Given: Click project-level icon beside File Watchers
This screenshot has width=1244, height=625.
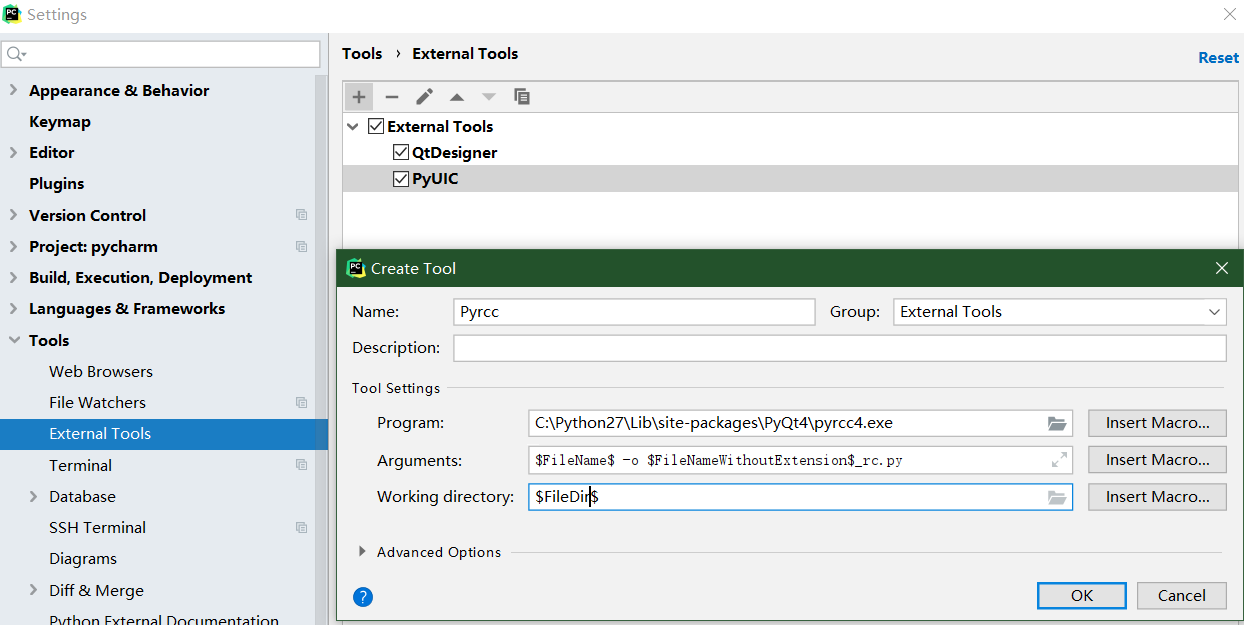Looking at the screenshot, I should (301, 402).
